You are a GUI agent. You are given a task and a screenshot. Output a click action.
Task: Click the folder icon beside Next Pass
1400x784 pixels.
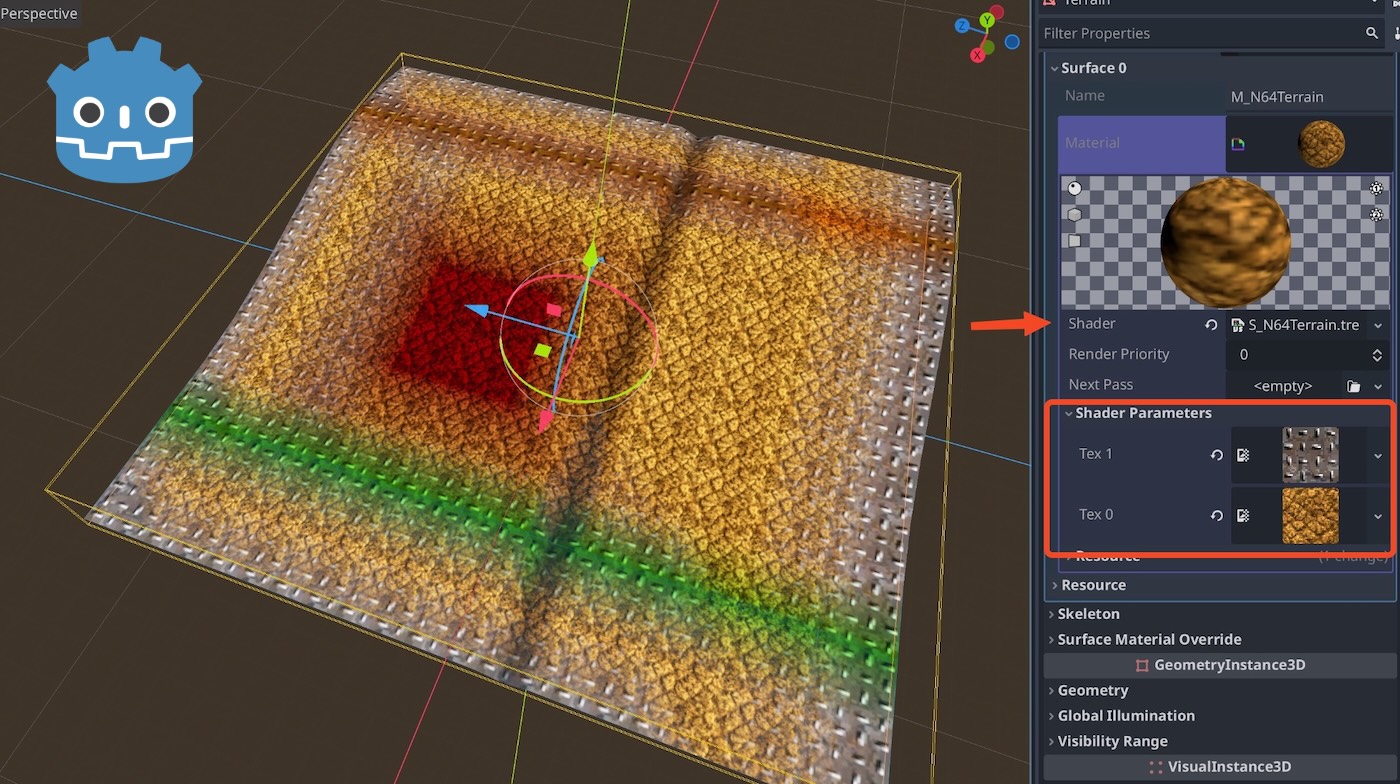click(1353, 386)
